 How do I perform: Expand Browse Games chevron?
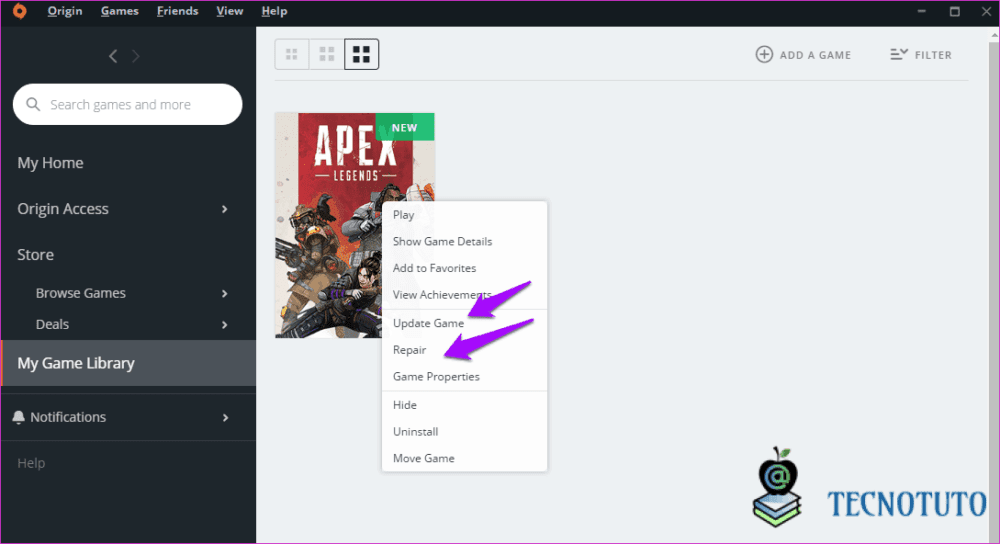point(224,293)
